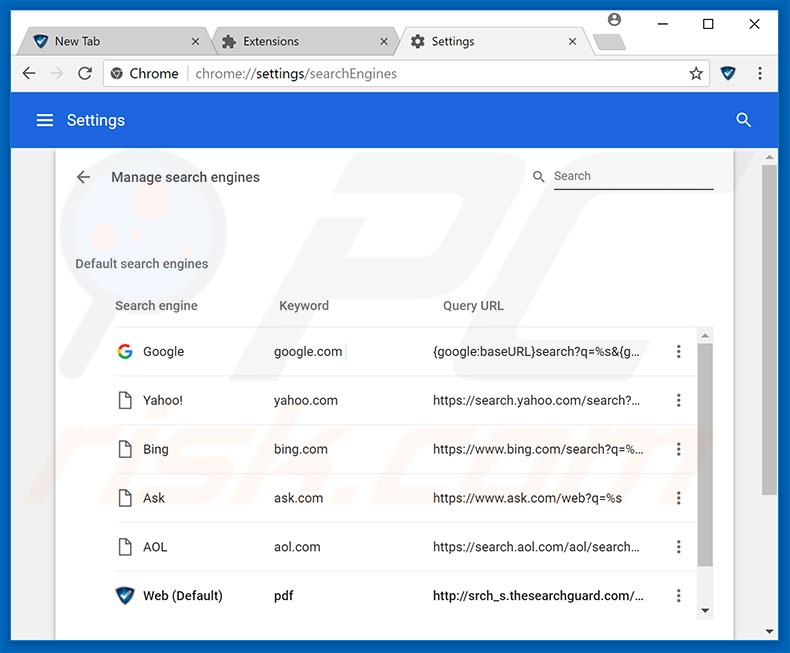The image size is (790, 653).
Task: Click the {google:baseURL} query URL
Action: point(536,351)
